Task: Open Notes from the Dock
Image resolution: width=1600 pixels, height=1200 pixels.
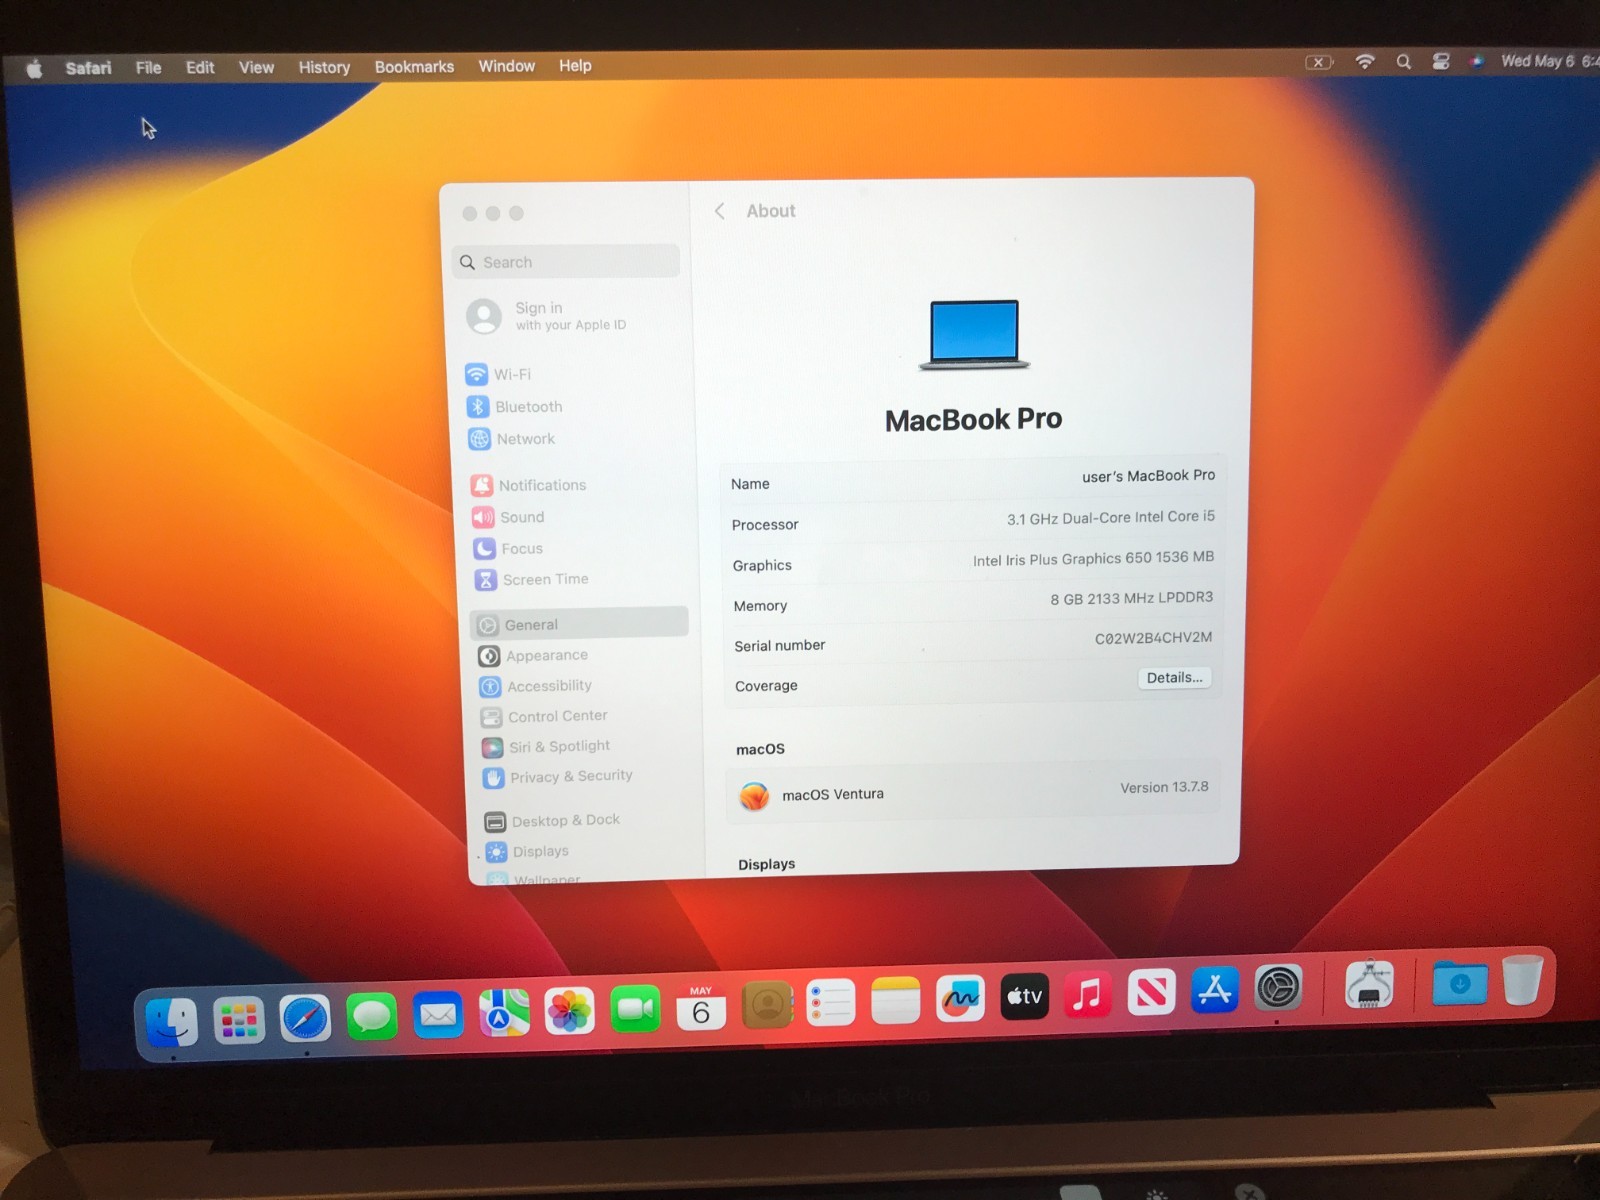Action: coord(896,1000)
